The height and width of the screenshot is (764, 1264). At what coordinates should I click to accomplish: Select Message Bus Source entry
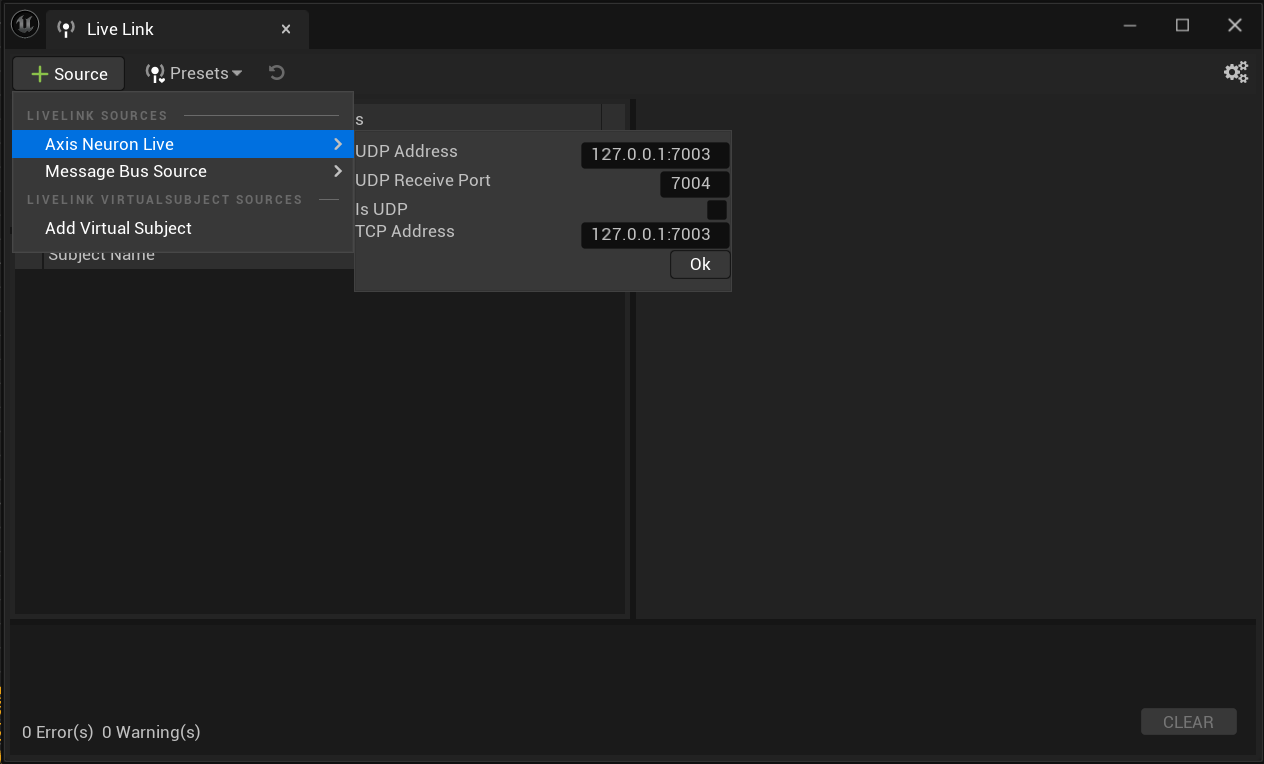coord(182,171)
